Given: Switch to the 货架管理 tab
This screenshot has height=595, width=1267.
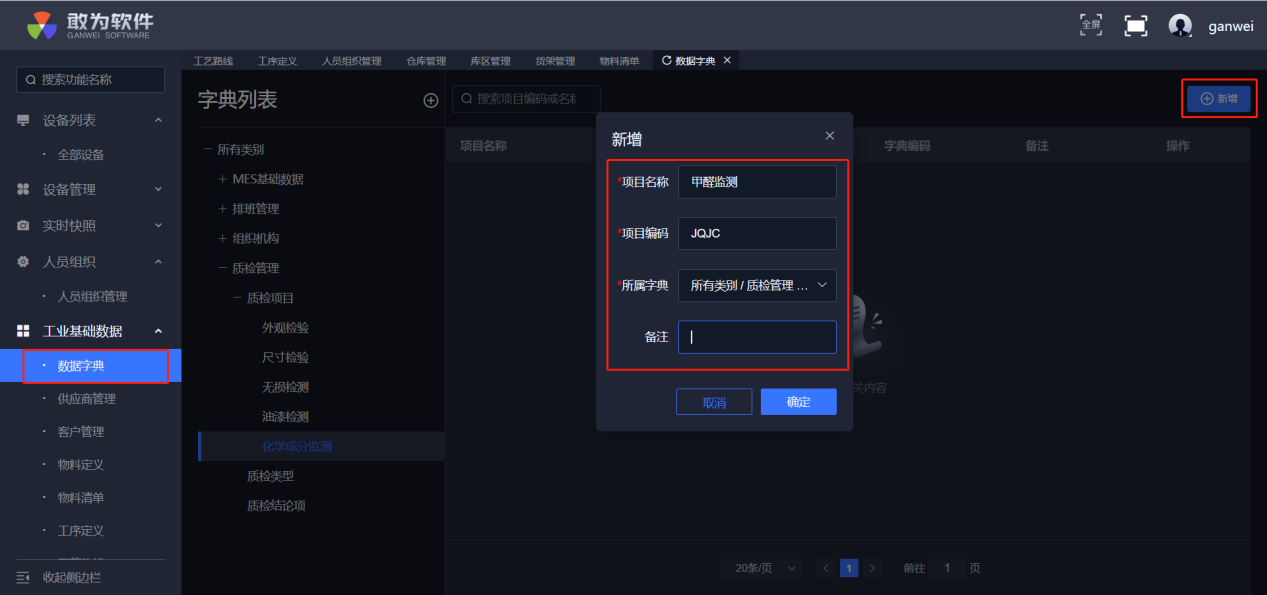Looking at the screenshot, I should tap(555, 61).
